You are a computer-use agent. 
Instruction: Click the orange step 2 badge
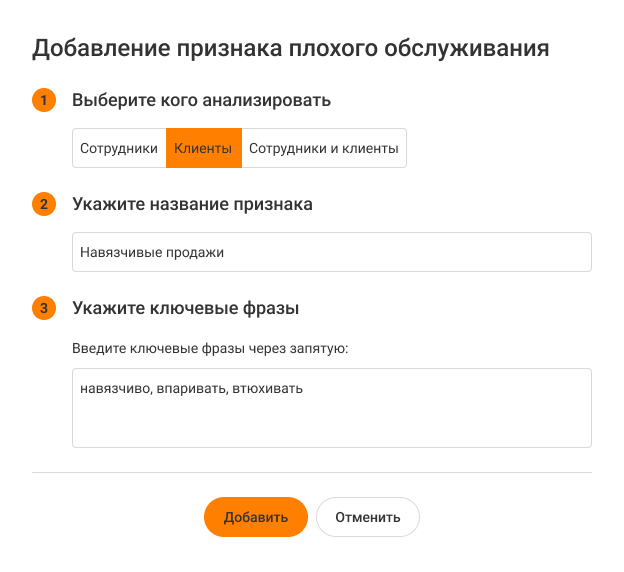(x=44, y=204)
